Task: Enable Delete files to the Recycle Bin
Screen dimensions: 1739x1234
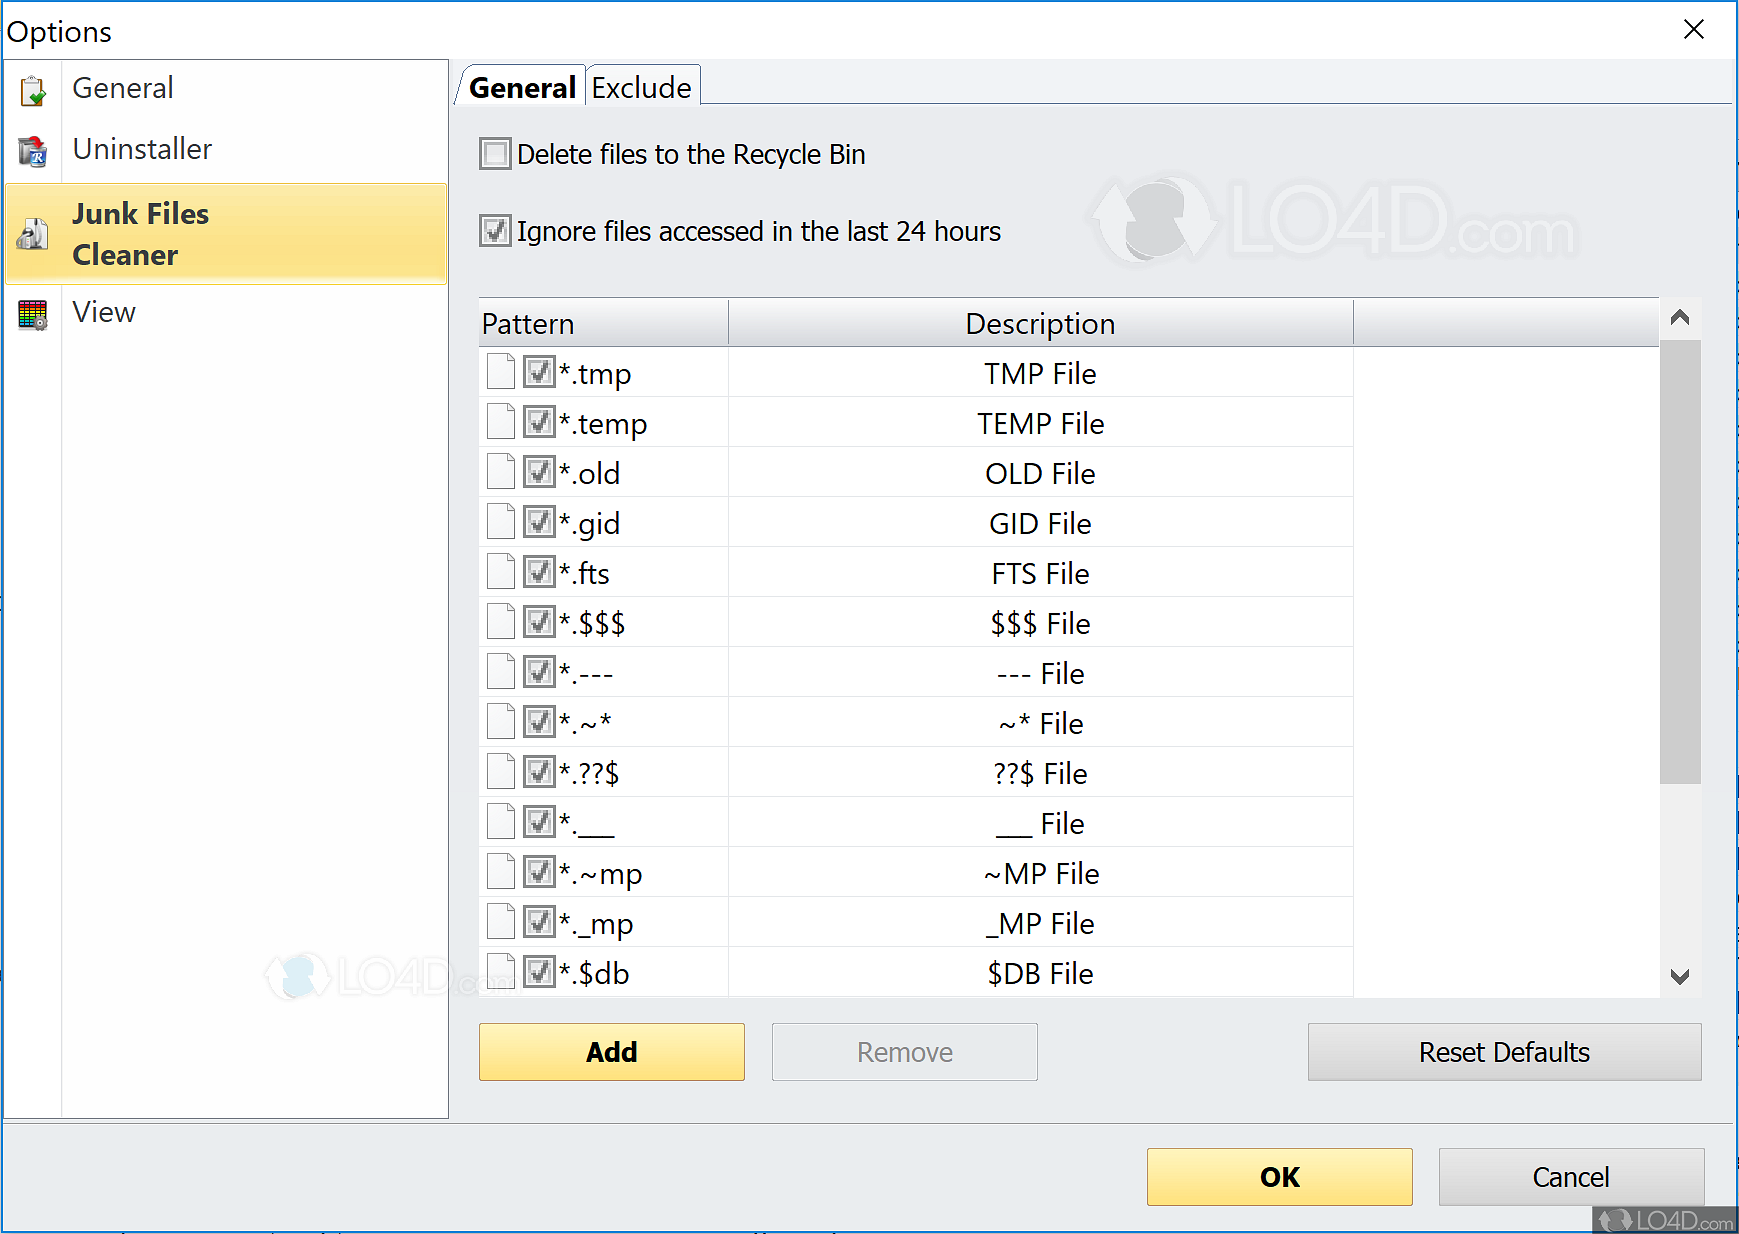Action: (x=495, y=153)
